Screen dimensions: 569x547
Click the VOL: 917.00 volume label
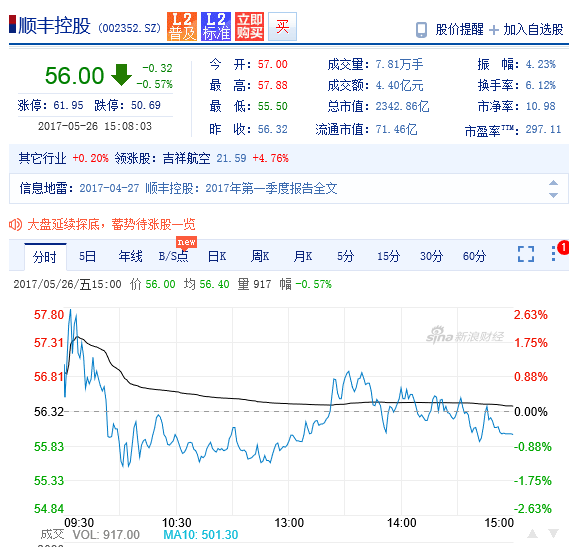(x=106, y=535)
